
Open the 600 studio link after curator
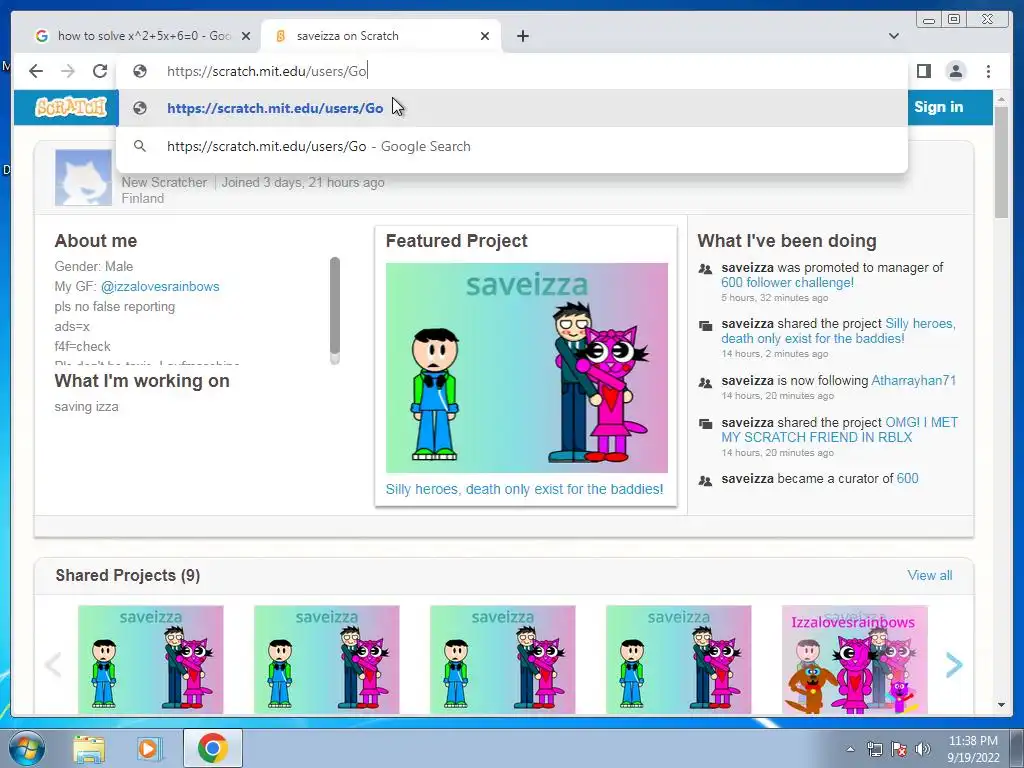[x=907, y=479]
